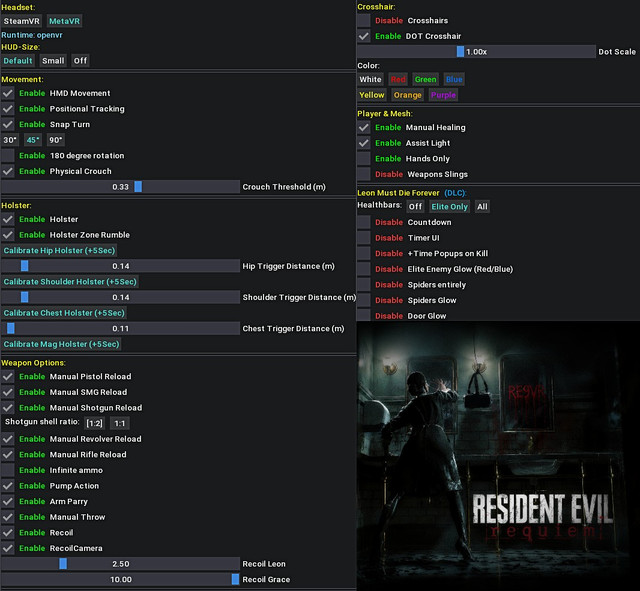This screenshot has width=640, height=591.
Task: Toggle the Physical Crouch checkbox
Action: [8, 171]
